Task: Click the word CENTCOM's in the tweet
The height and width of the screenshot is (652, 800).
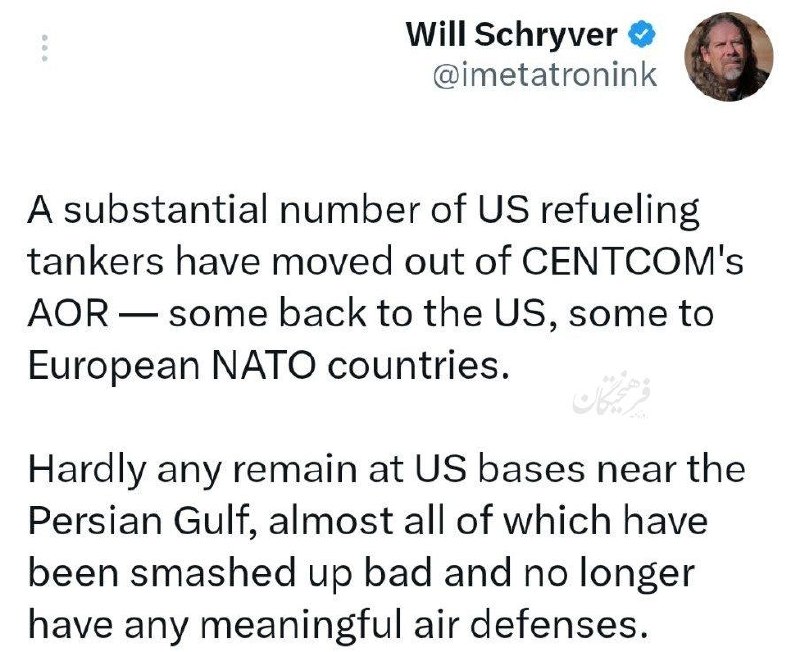Action: click(x=633, y=261)
